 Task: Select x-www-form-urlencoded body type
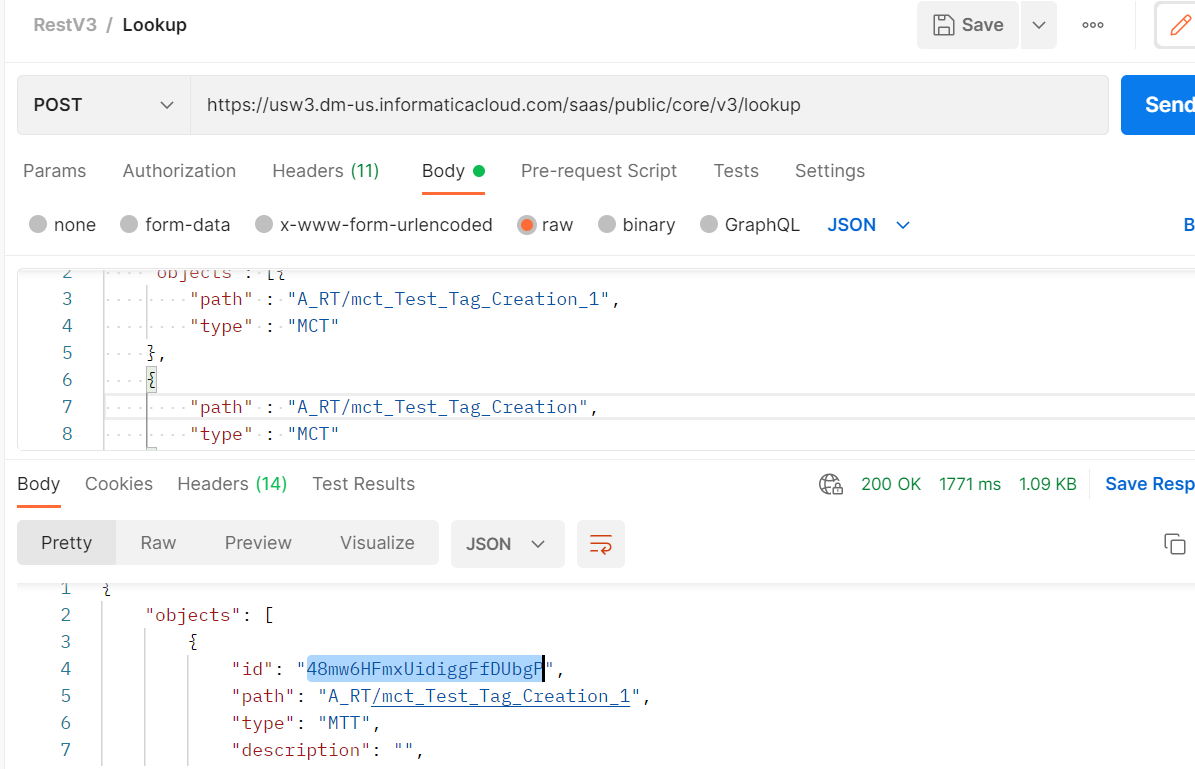[373, 225]
